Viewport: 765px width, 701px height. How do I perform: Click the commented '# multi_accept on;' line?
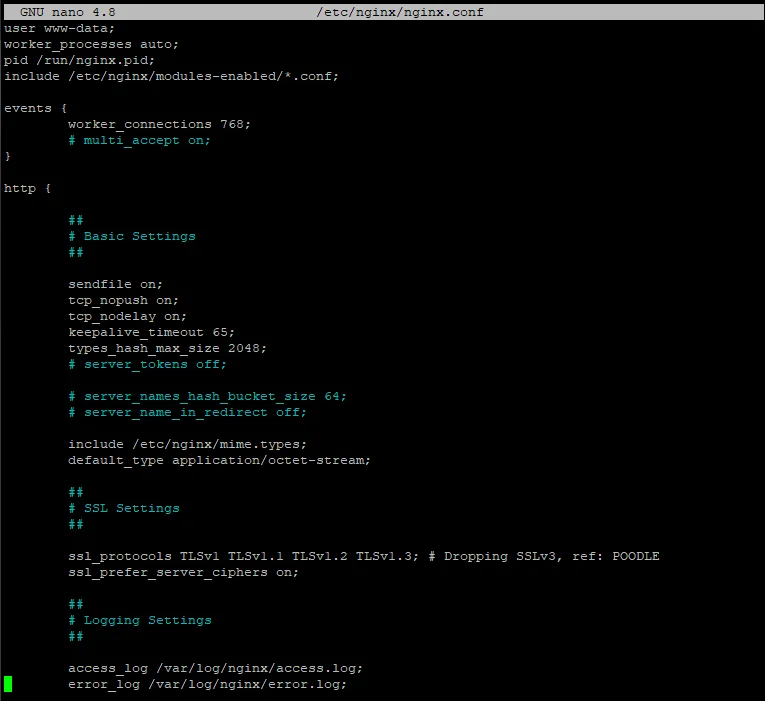point(139,140)
